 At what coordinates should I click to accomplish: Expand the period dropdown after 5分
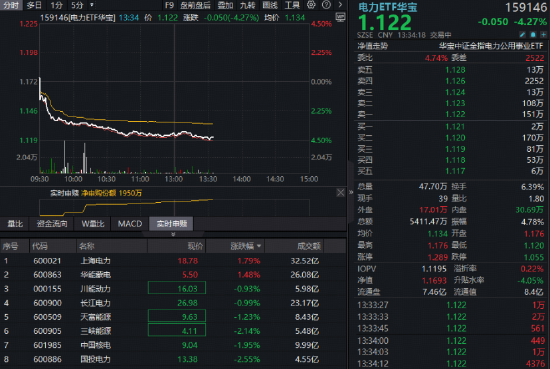pyautogui.click(x=92, y=5)
